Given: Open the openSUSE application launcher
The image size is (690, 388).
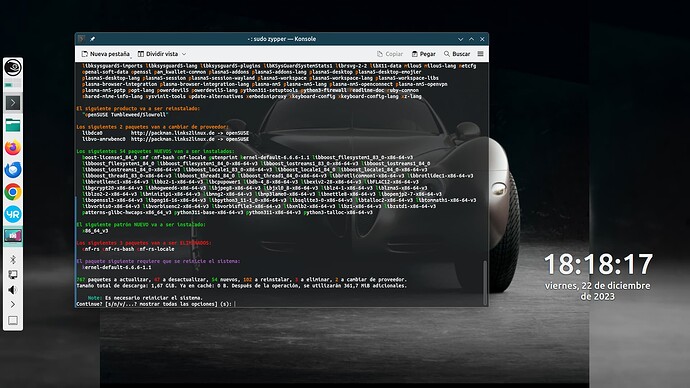Looking at the screenshot, I should click(13, 67).
